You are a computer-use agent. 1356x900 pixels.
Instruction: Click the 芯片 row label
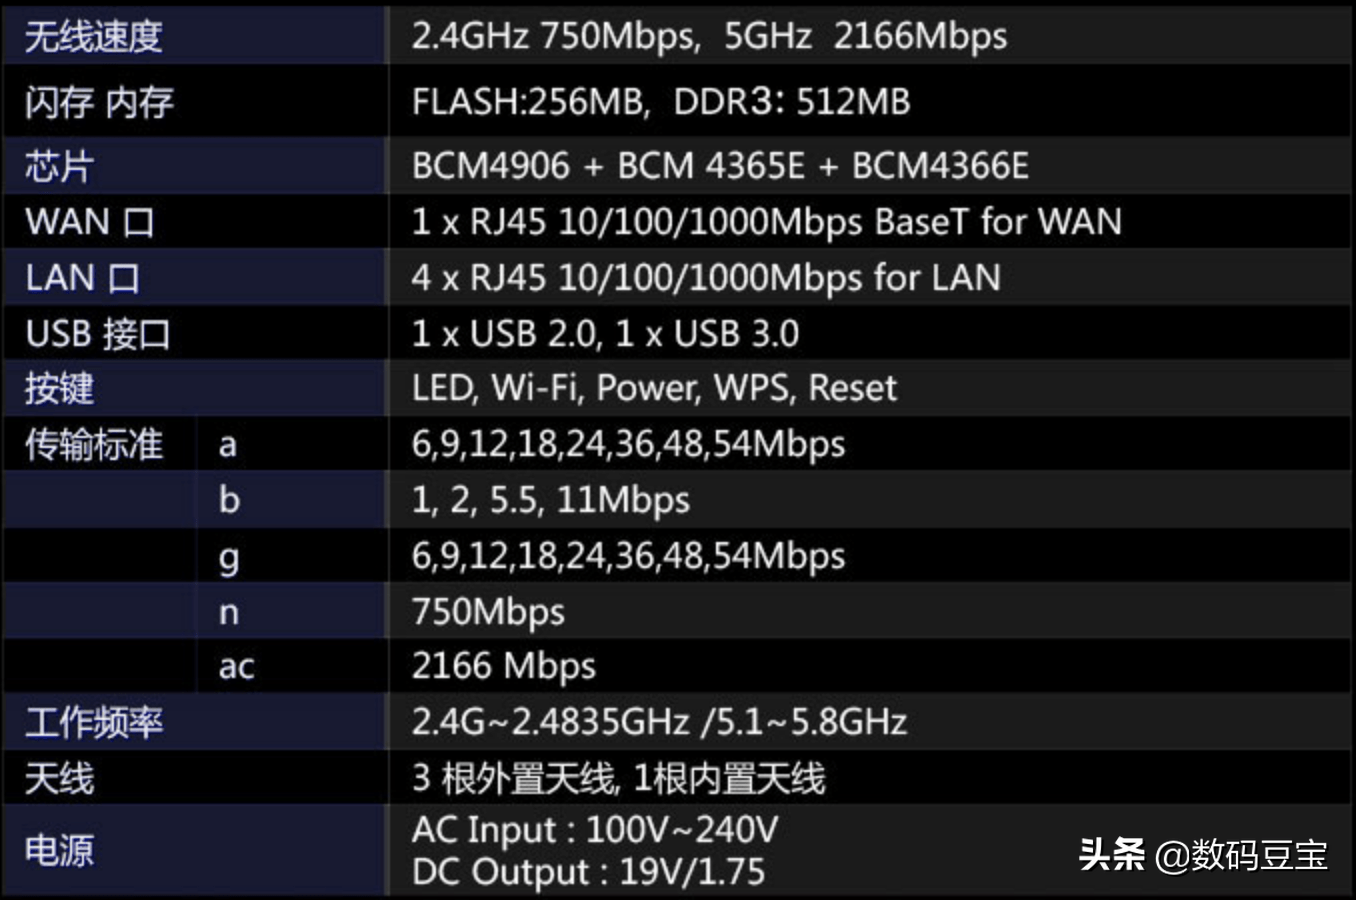[x=59, y=166]
